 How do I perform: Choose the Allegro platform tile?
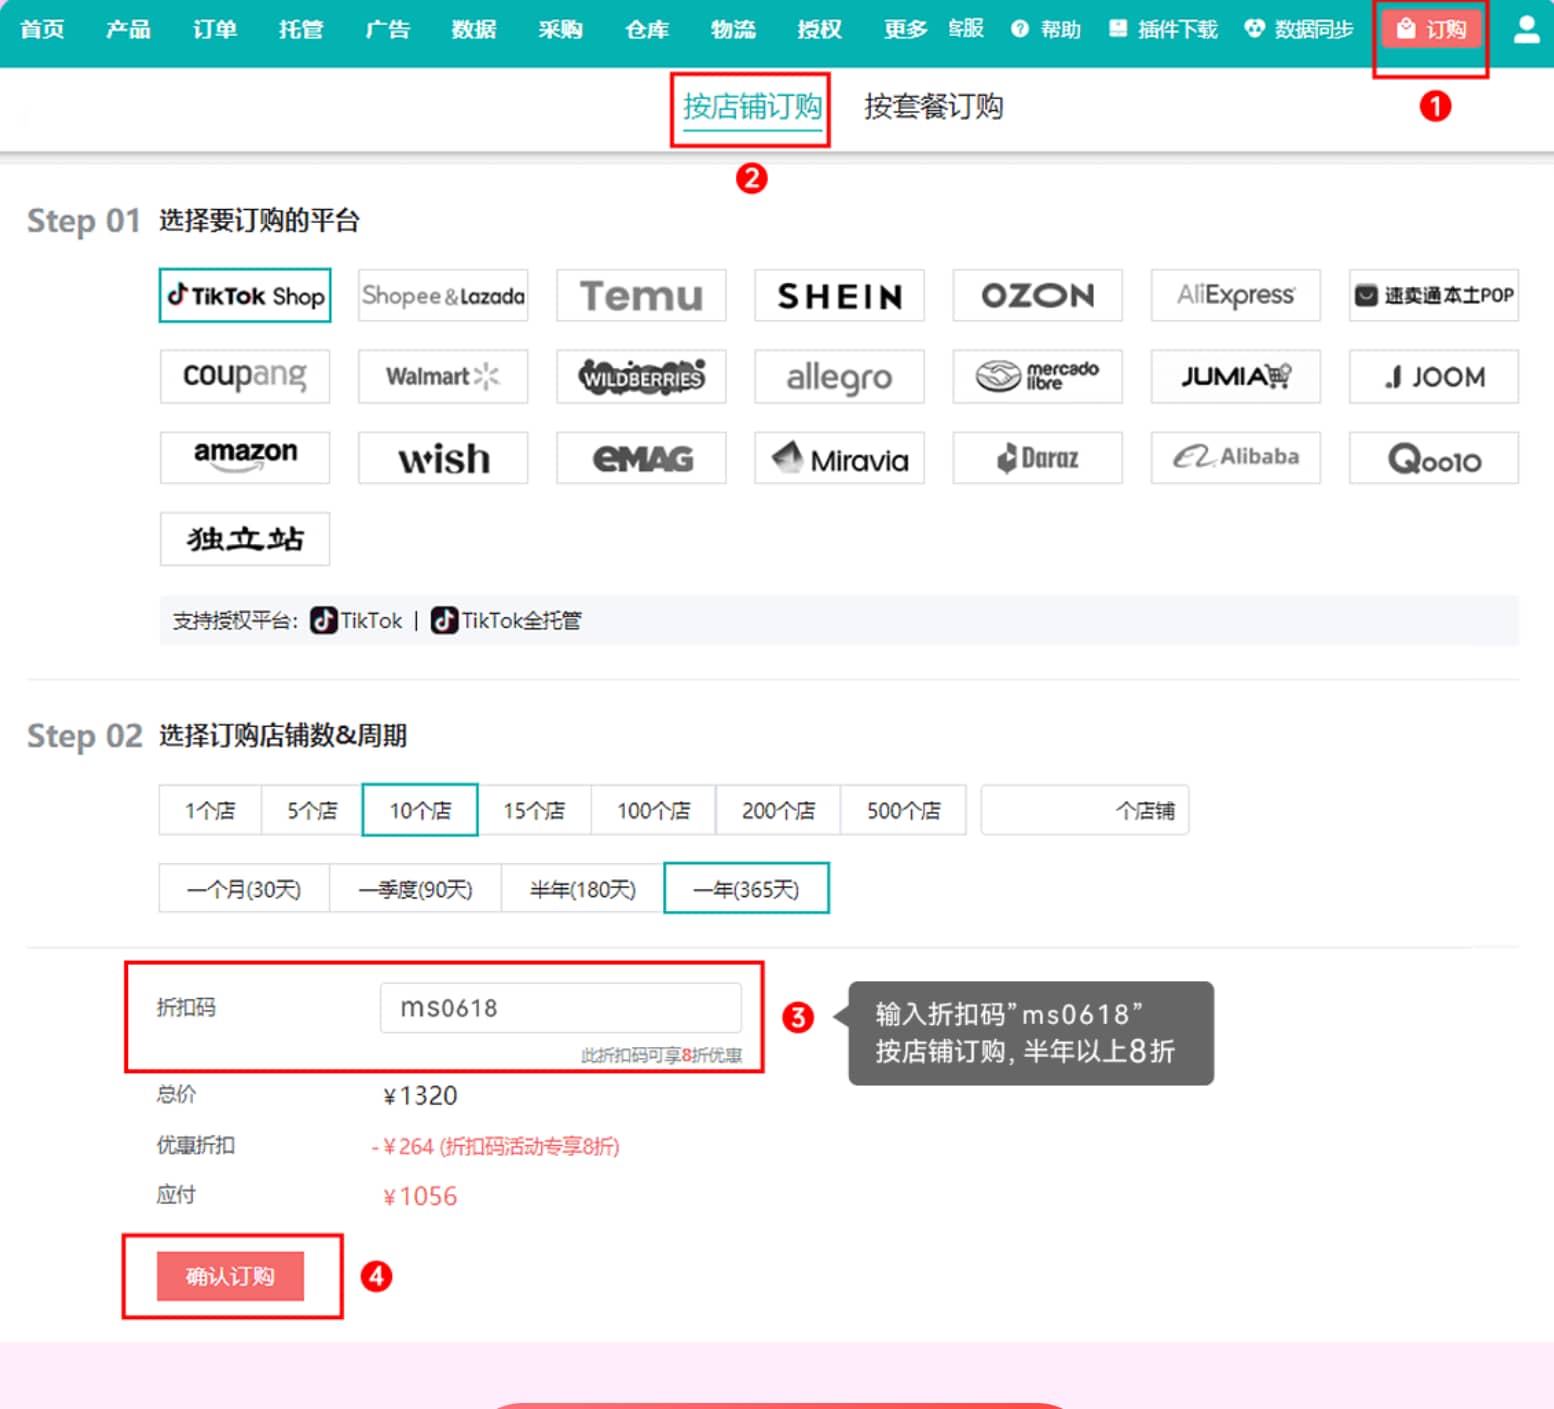tap(839, 376)
